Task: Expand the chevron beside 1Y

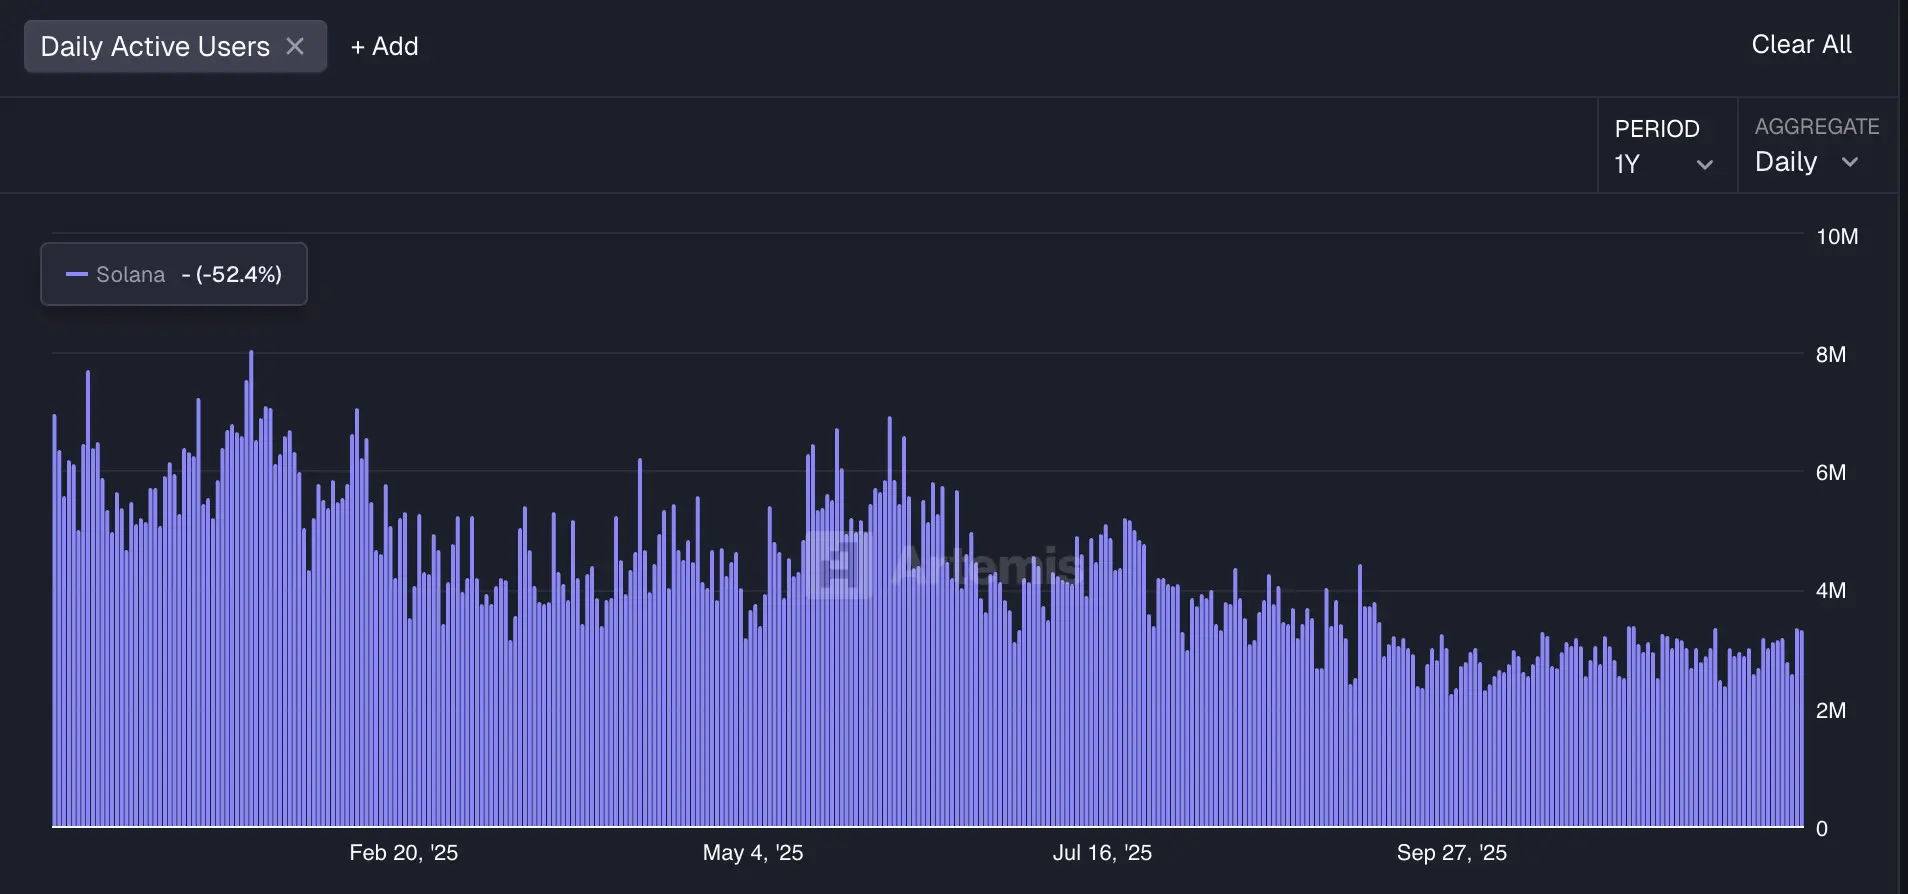Action: click(x=1705, y=165)
